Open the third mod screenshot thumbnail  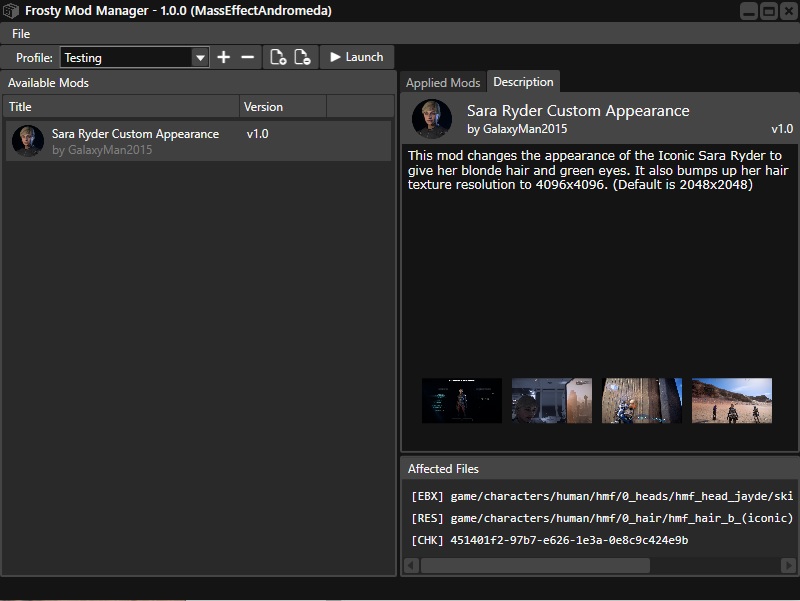tap(642, 400)
